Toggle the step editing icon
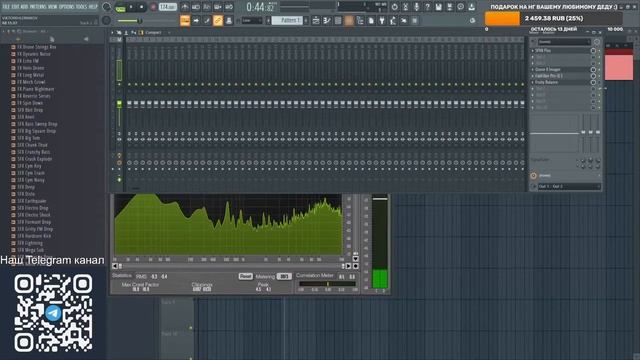 (x=207, y=20)
